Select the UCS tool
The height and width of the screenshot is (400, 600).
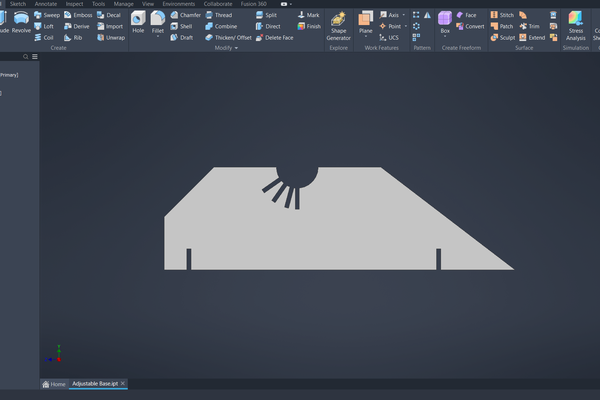(389, 38)
